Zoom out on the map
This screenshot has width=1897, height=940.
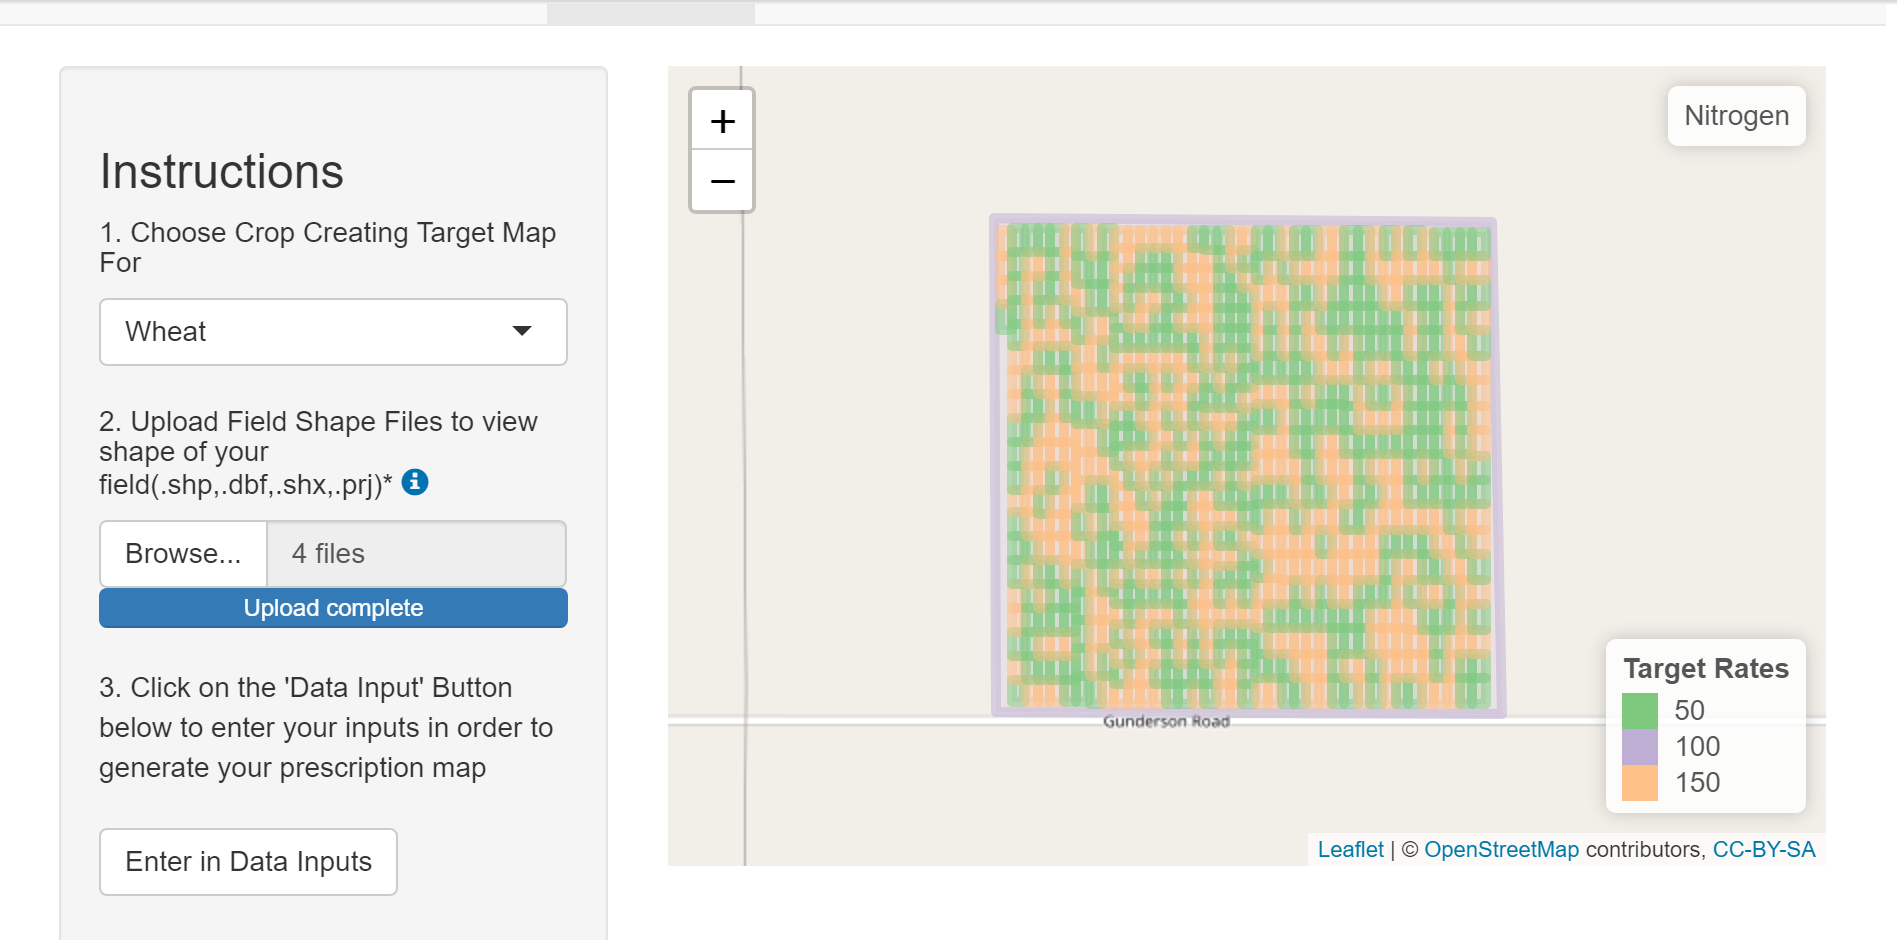coord(722,181)
